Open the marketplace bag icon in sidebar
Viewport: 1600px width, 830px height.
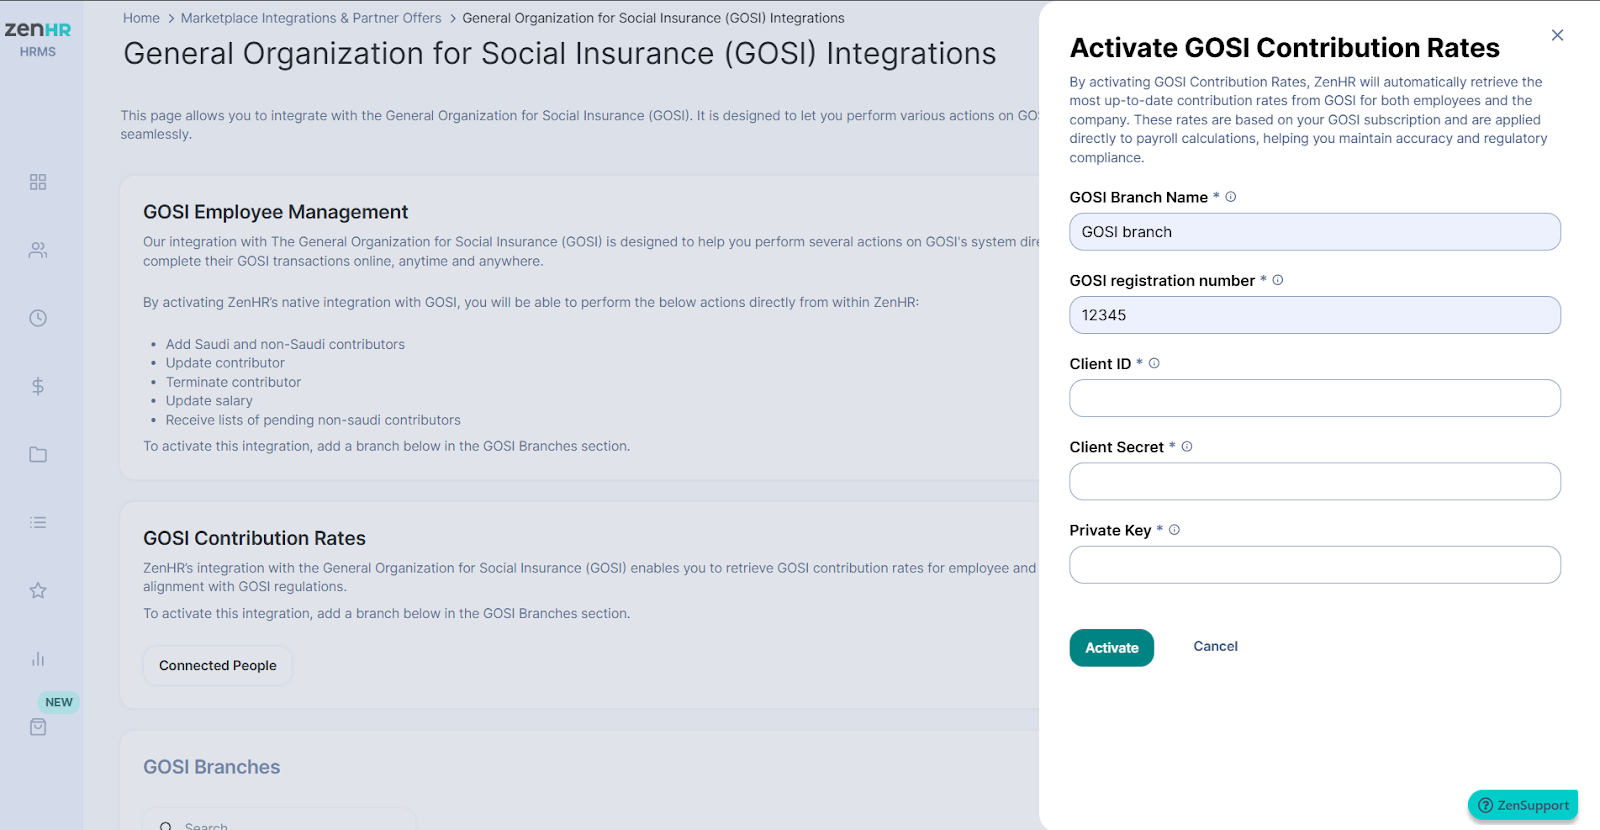[x=38, y=727]
